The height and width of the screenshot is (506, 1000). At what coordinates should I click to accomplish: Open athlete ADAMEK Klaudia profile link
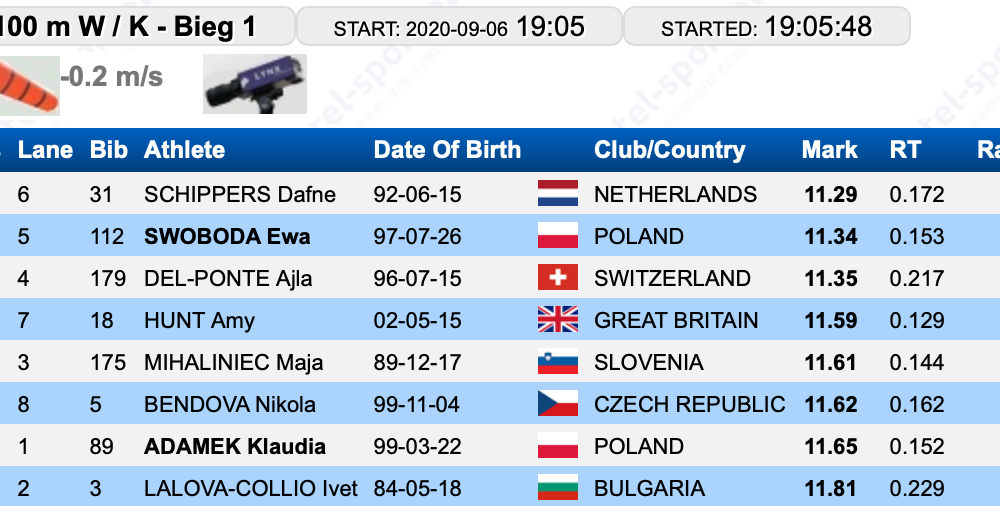235,446
